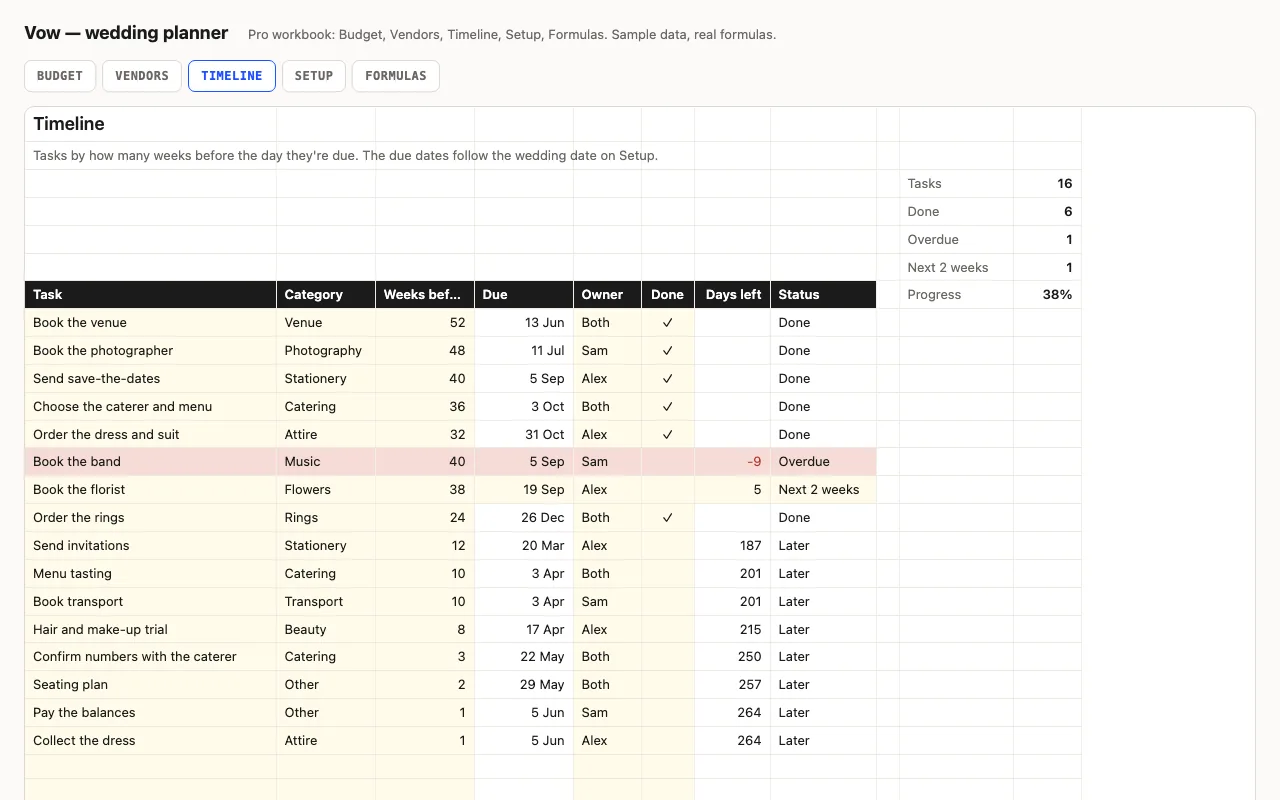Select the 'Collect the dress' task cell

point(150,741)
